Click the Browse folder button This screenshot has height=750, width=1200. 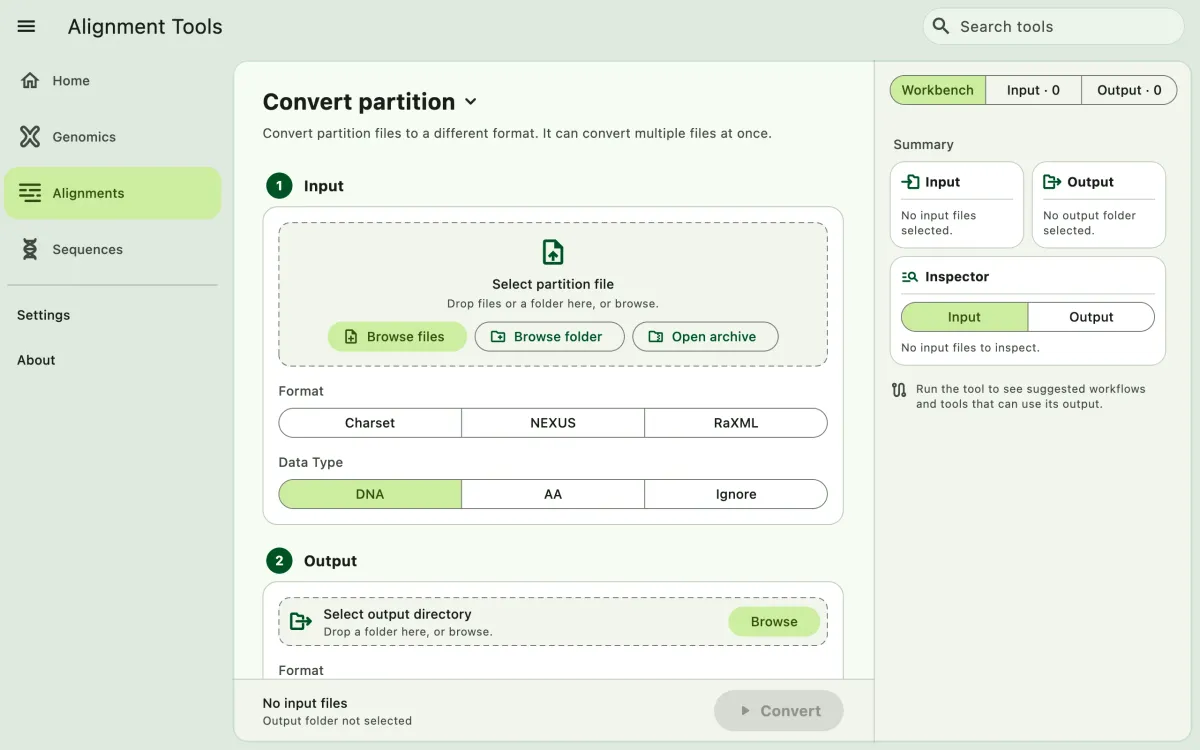pos(549,337)
